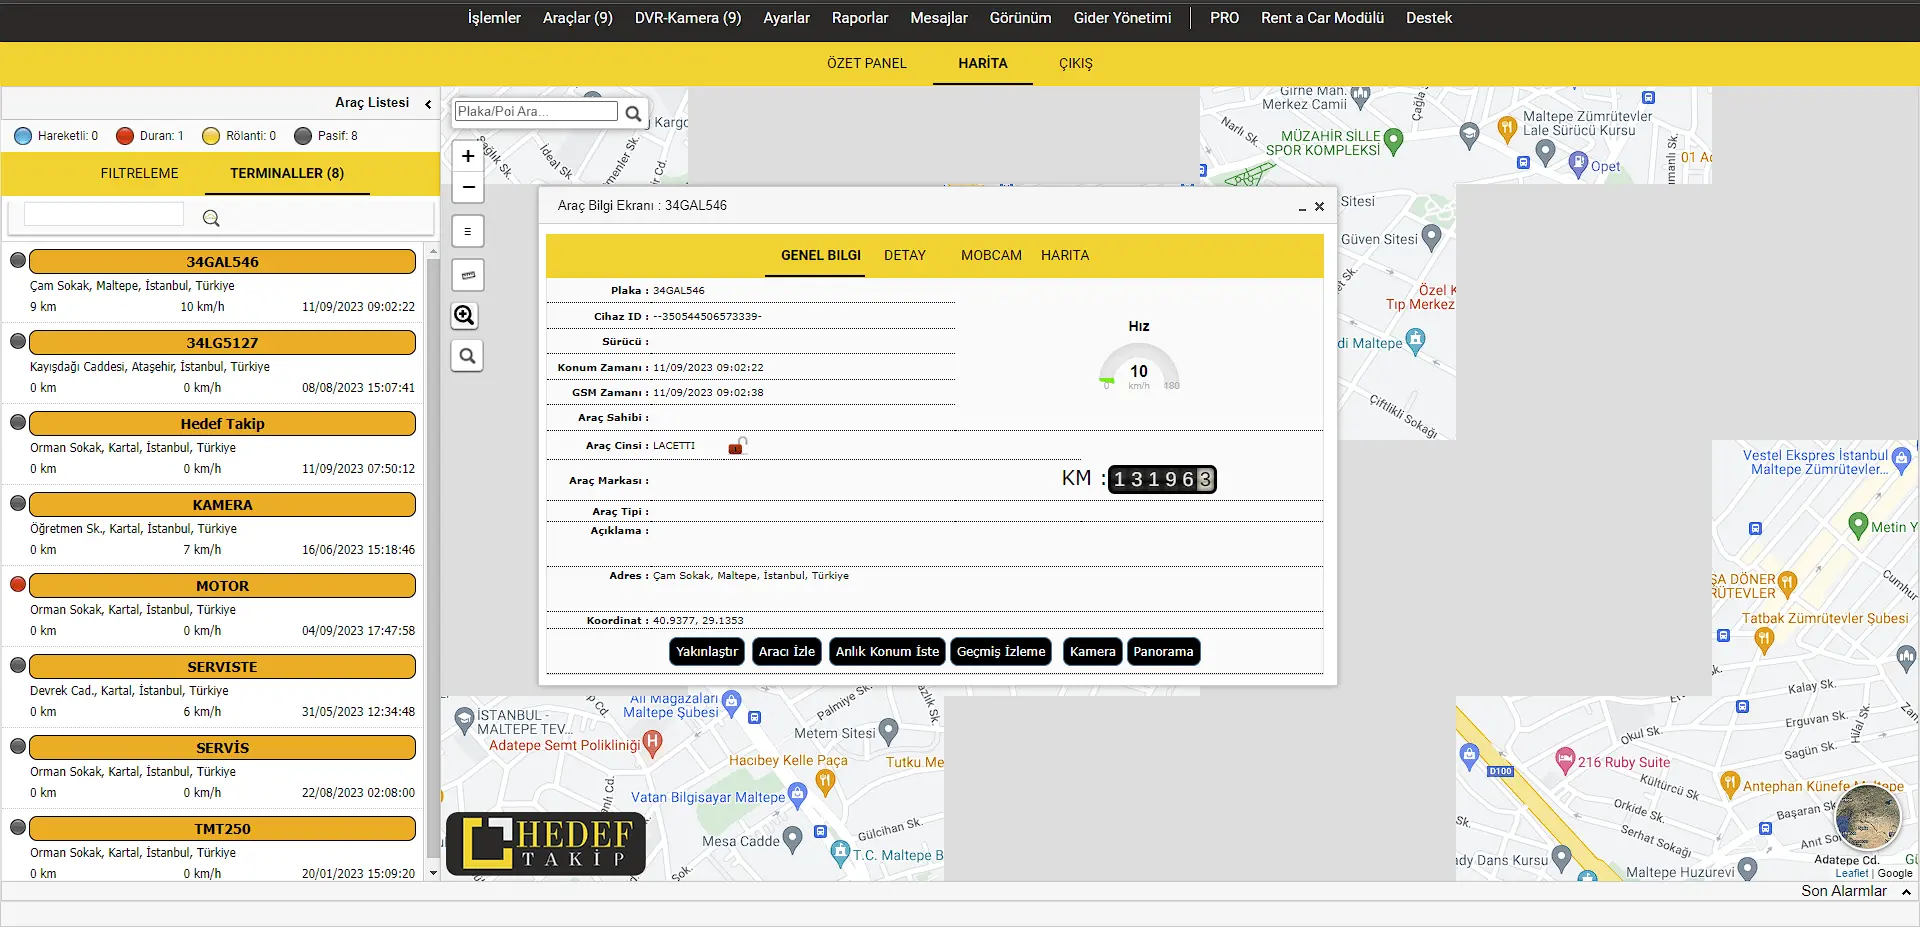Open the map layers list icon

467,231
